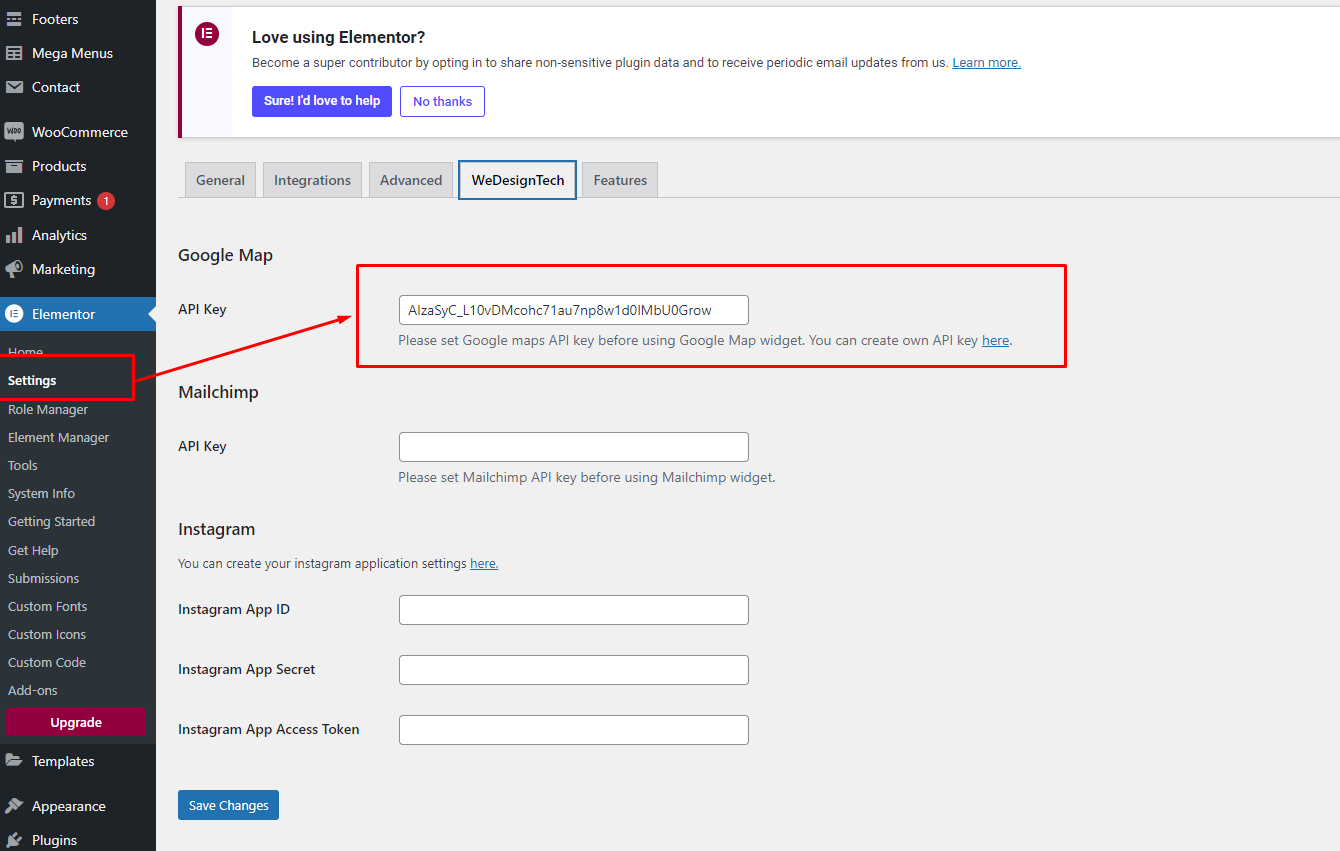
Task: Open the WooCommerce menu
Action: [78, 132]
